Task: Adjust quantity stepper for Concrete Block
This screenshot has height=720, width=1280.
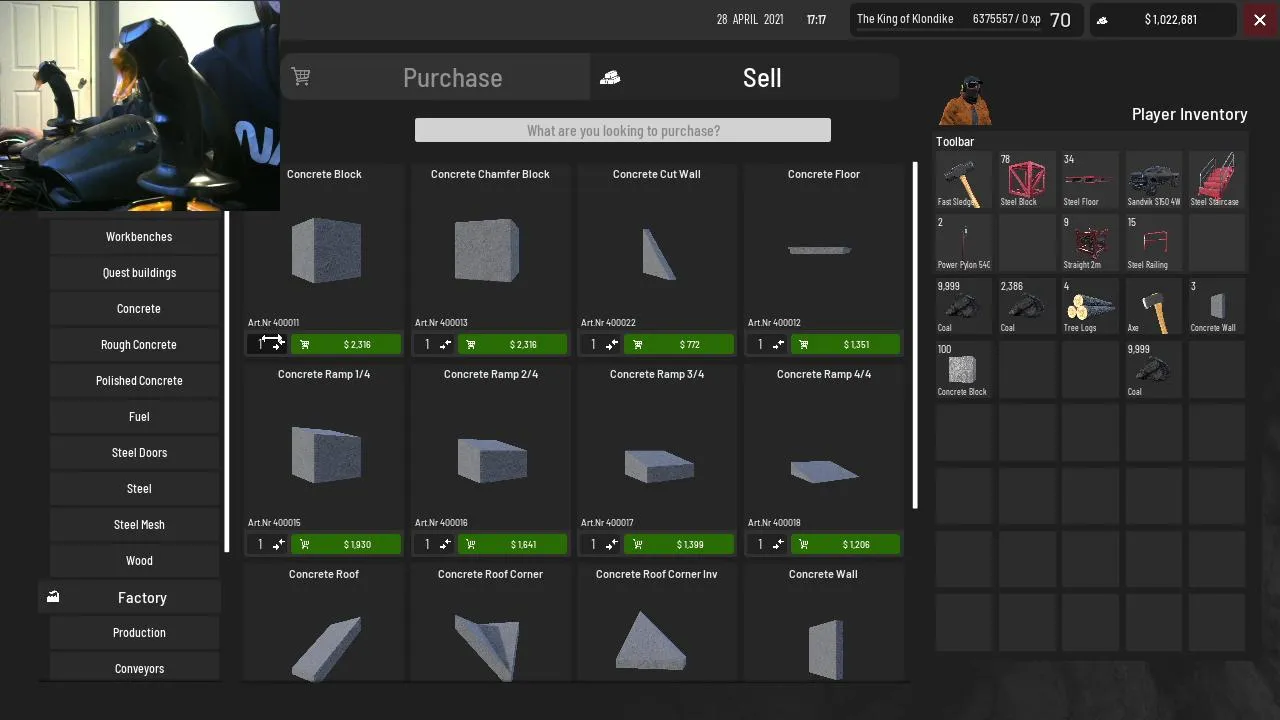Action: tap(267, 344)
